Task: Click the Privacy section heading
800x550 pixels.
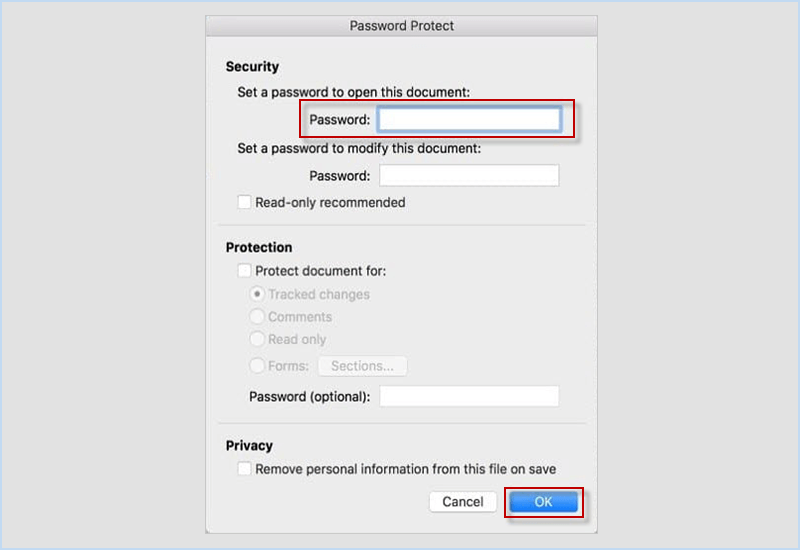Action: click(249, 446)
